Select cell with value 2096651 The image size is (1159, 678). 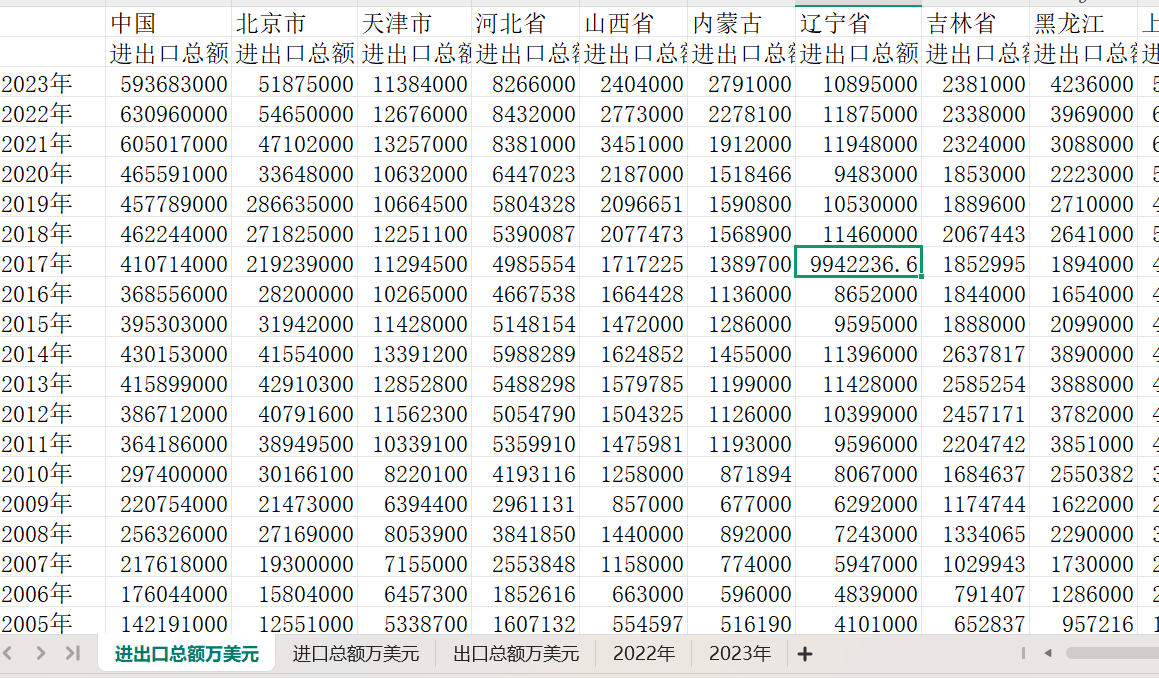tap(633, 204)
